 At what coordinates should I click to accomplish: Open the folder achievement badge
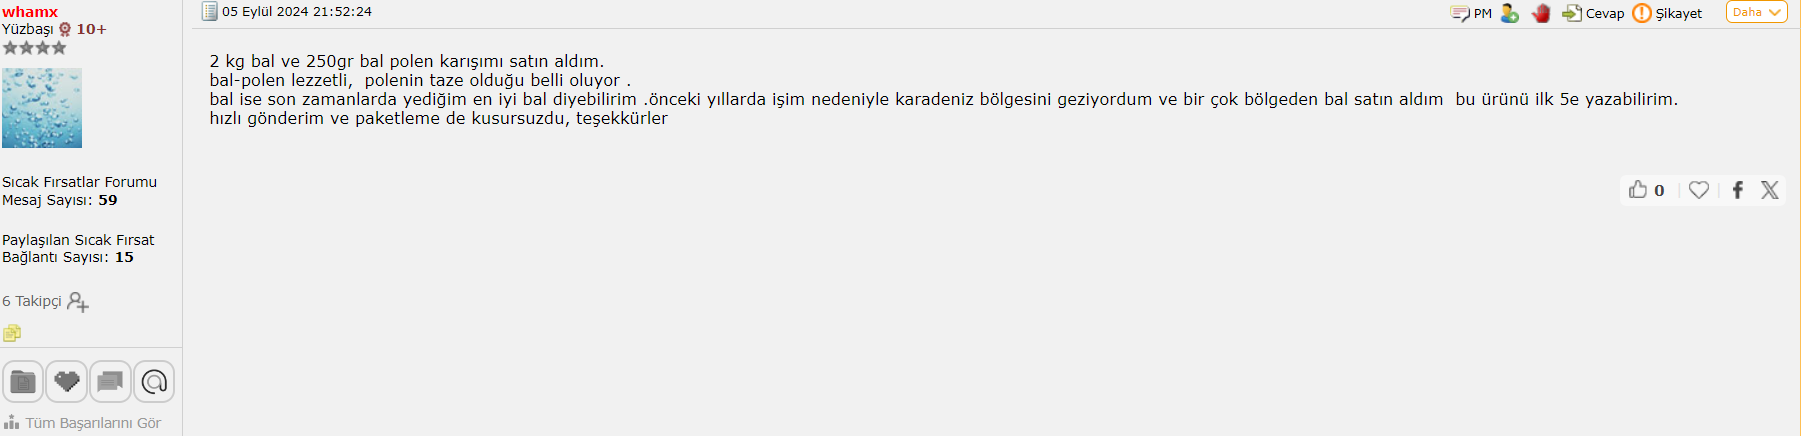tap(23, 381)
